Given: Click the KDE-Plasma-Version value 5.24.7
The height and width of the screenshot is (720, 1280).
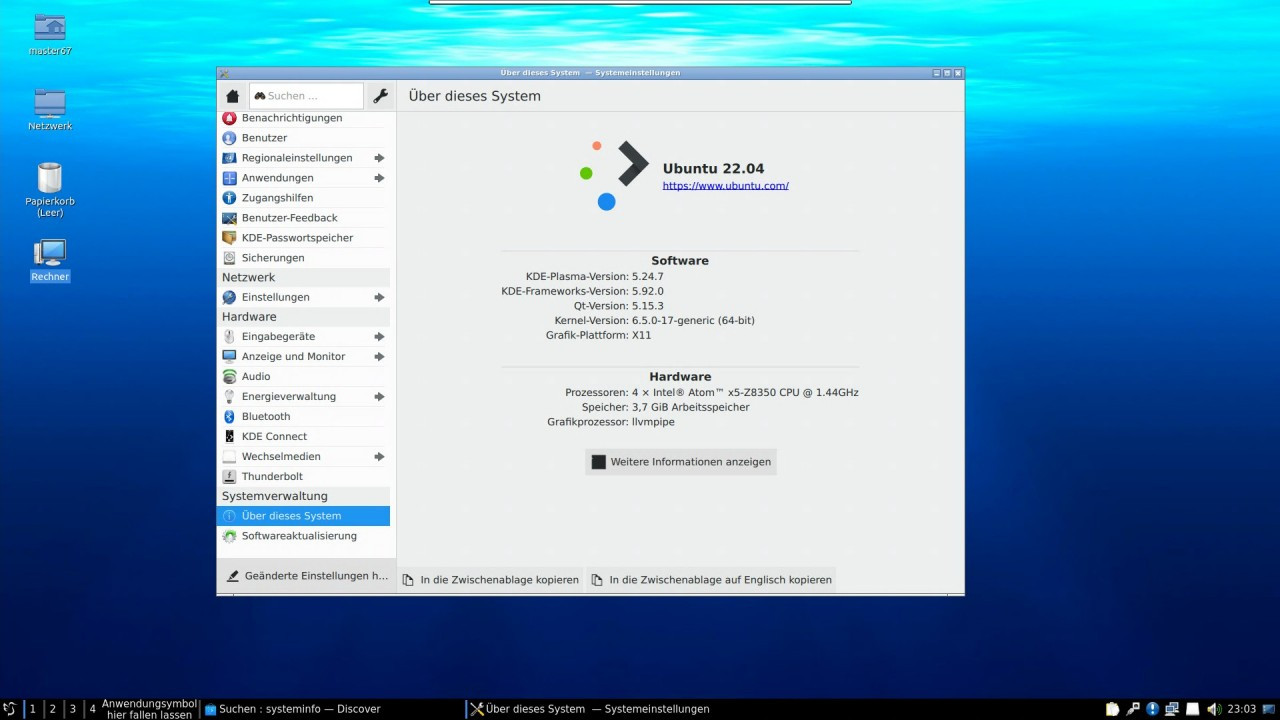Looking at the screenshot, I should tap(648, 277).
